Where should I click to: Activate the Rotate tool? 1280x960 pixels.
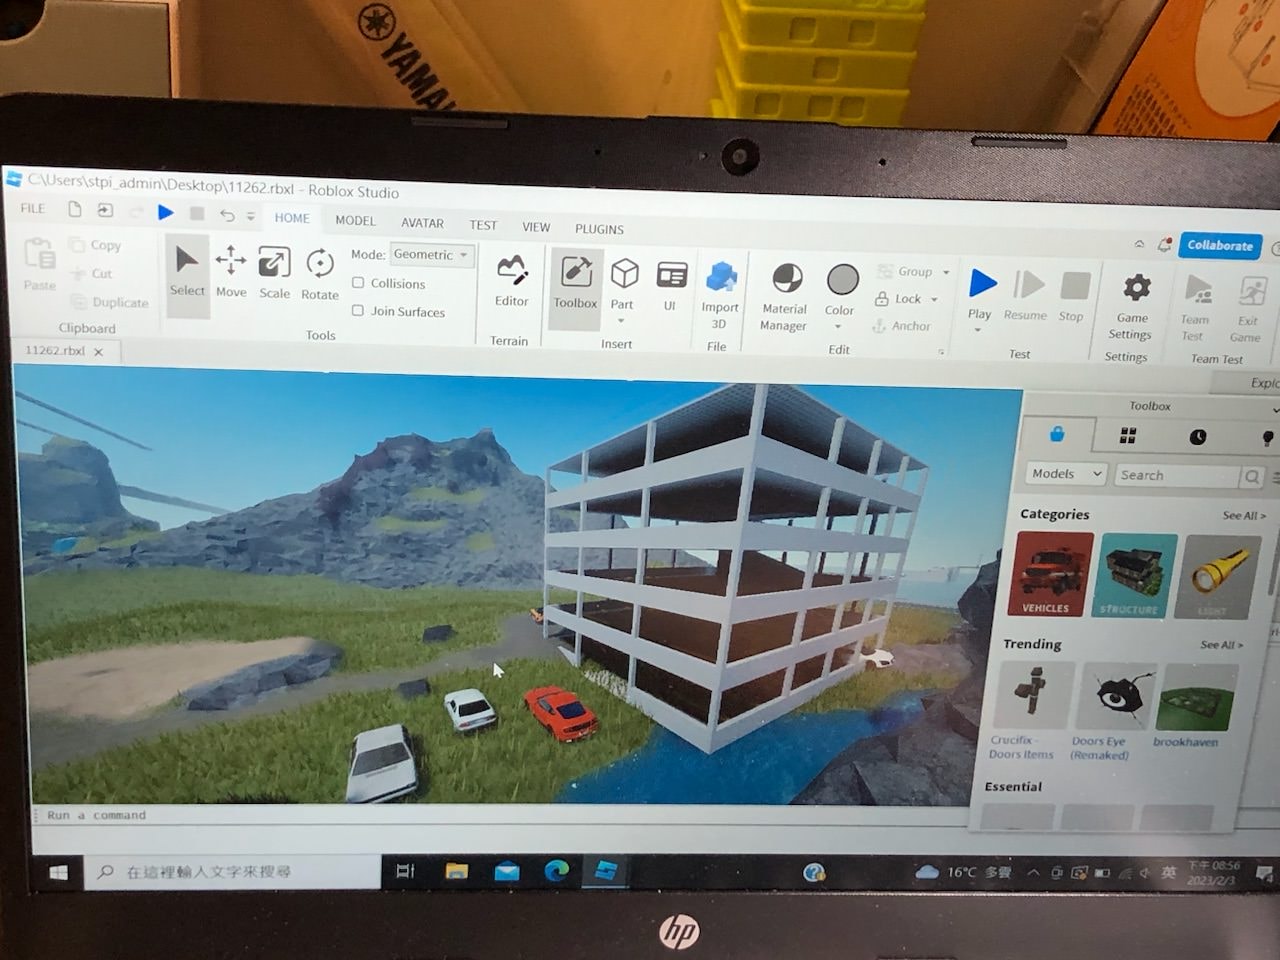pos(319,275)
